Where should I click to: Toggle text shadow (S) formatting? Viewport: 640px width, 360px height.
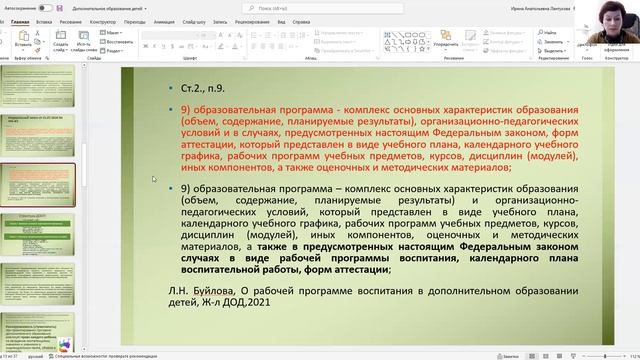172,47
